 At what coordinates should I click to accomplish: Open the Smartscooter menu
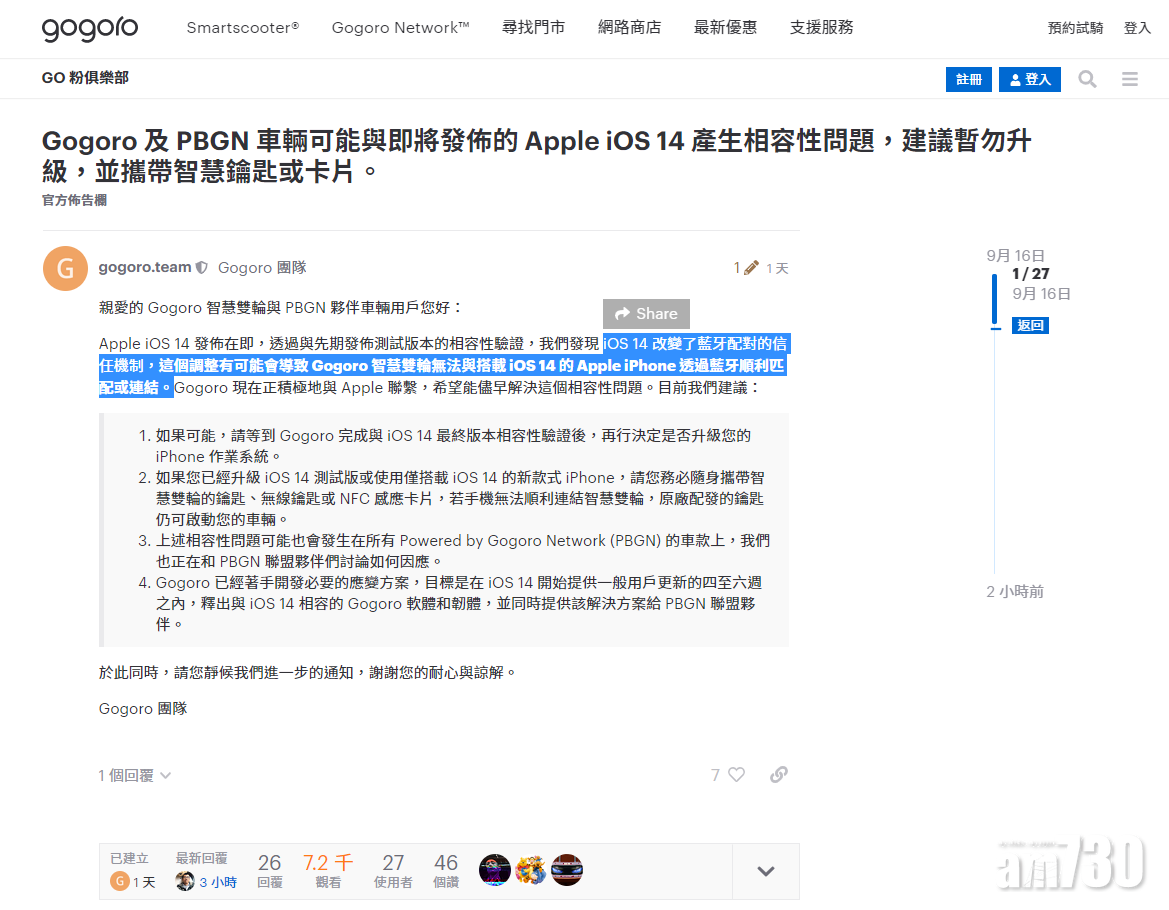tap(242, 28)
